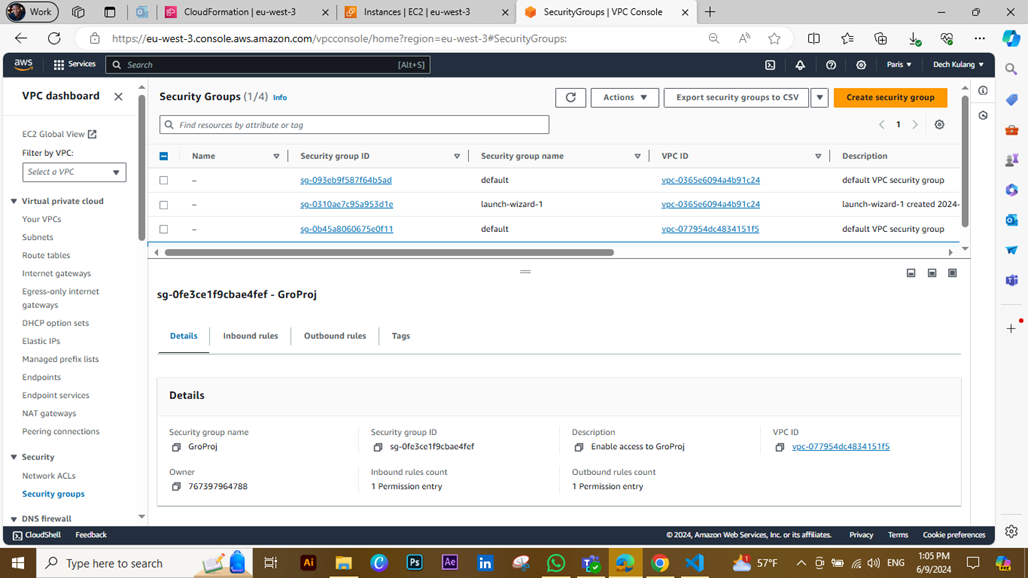Click Export security groups to CSV
1028x578 pixels.
coord(737,98)
